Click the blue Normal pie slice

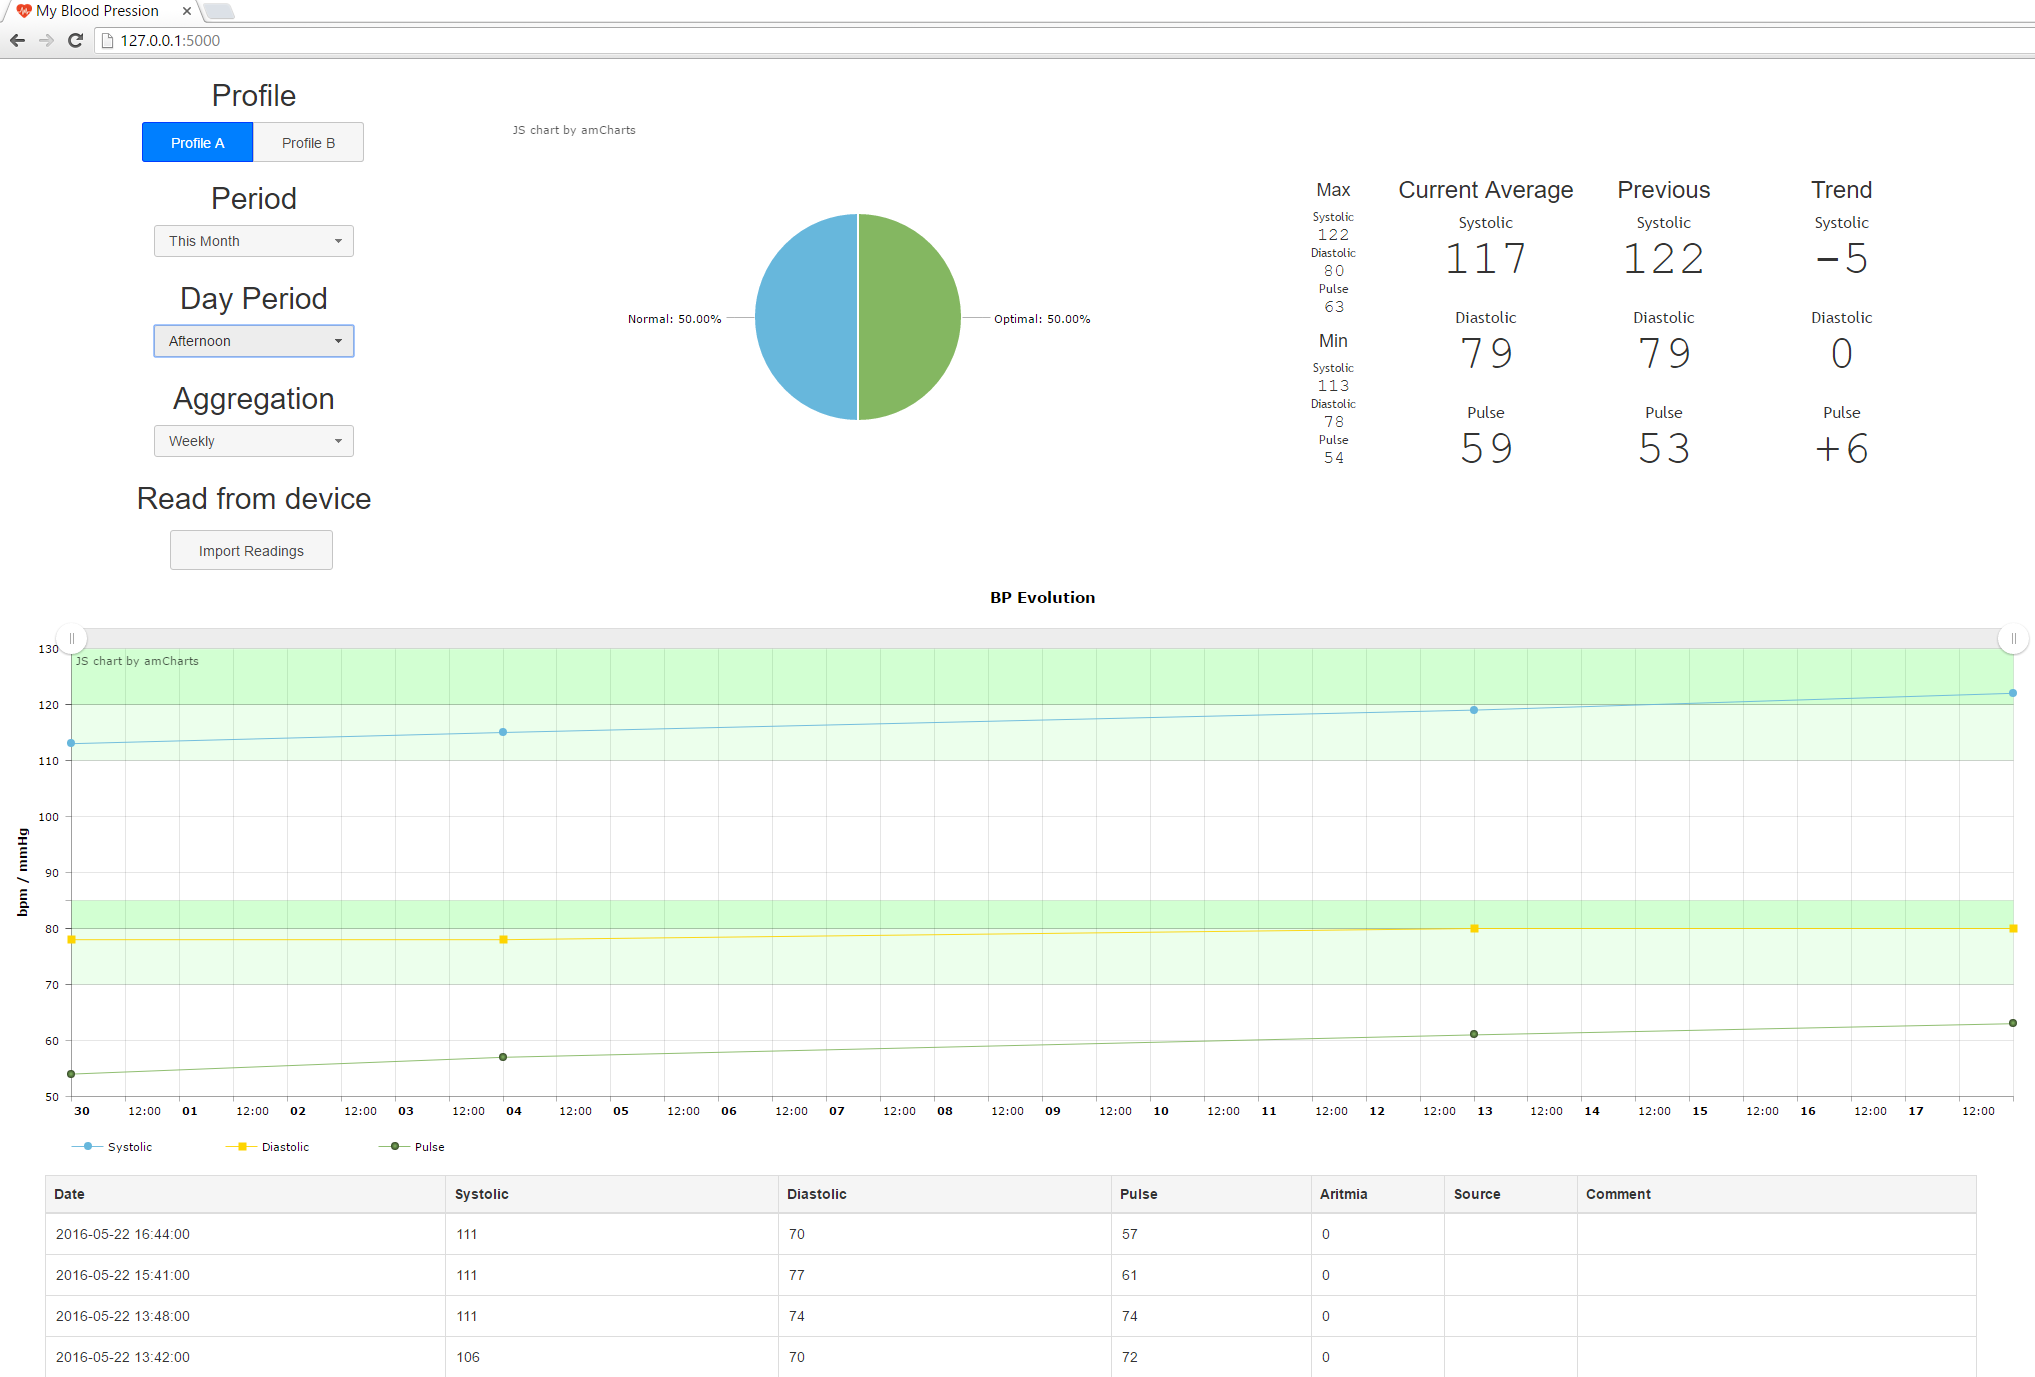(x=806, y=317)
